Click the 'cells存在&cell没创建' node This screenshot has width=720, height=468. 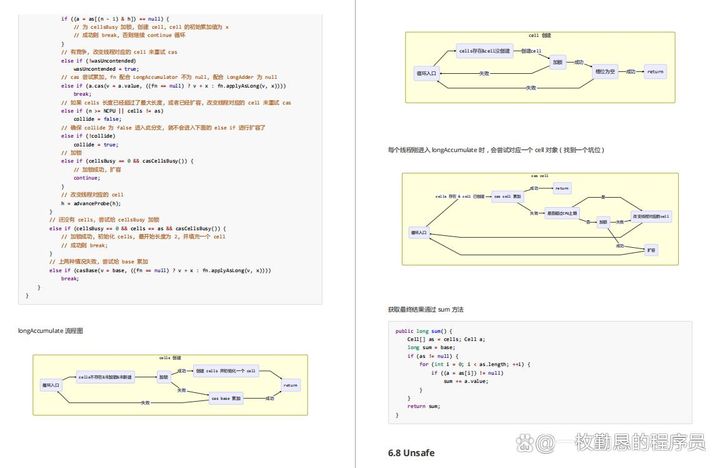pyautogui.click(x=484, y=51)
